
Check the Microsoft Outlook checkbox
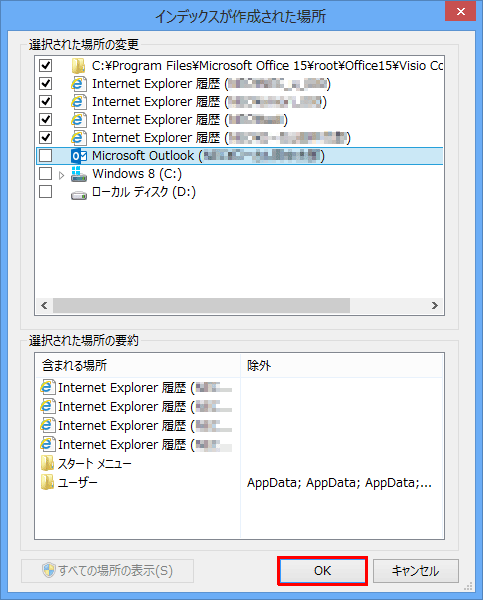(x=46, y=156)
